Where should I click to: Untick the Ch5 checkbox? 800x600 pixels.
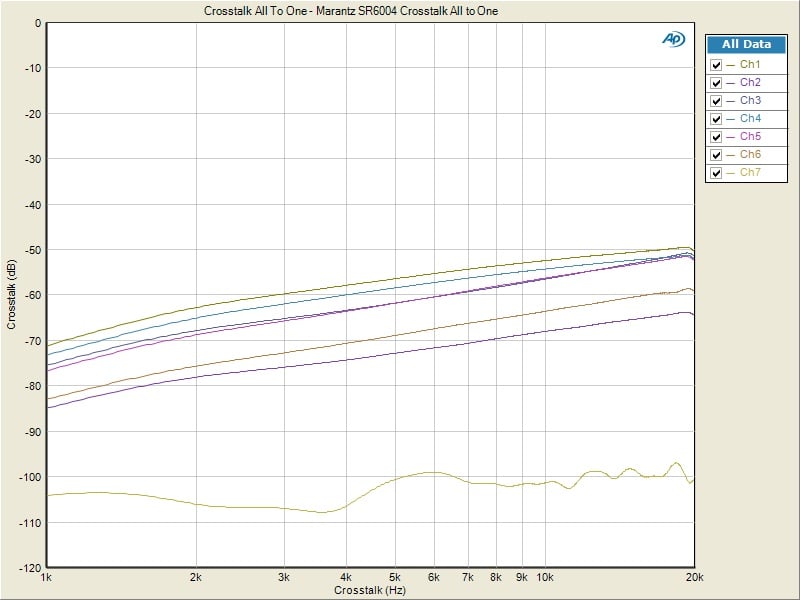click(x=716, y=137)
